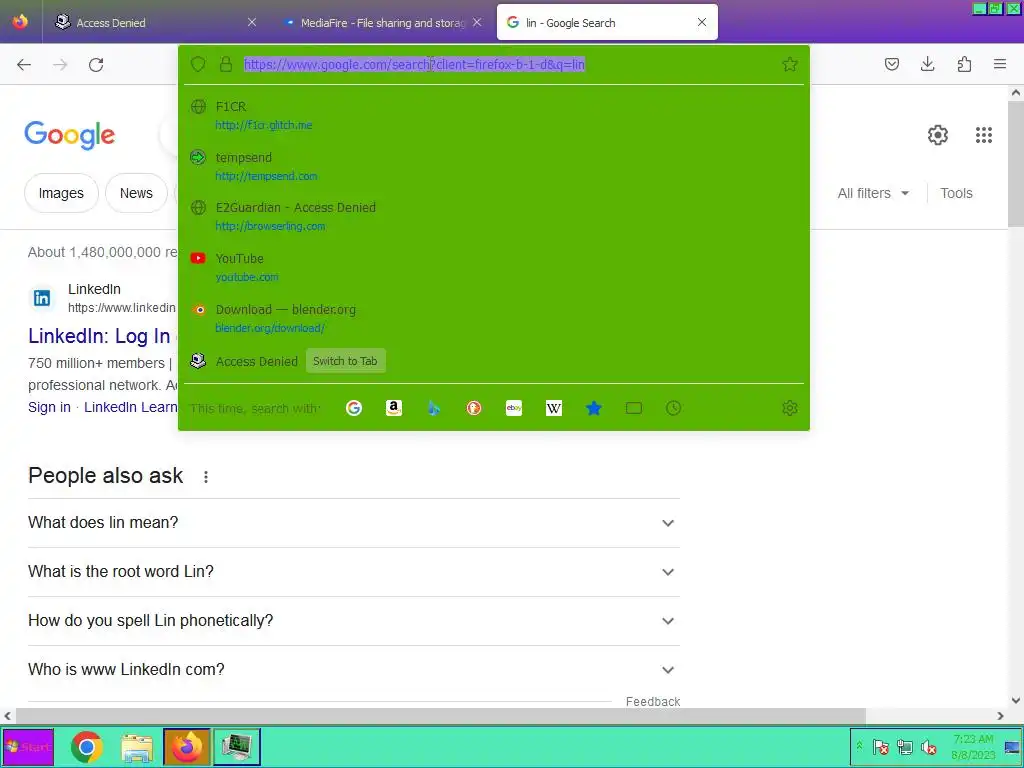Open the Start button
Screen dimensions: 1024x768
[x=28, y=747]
